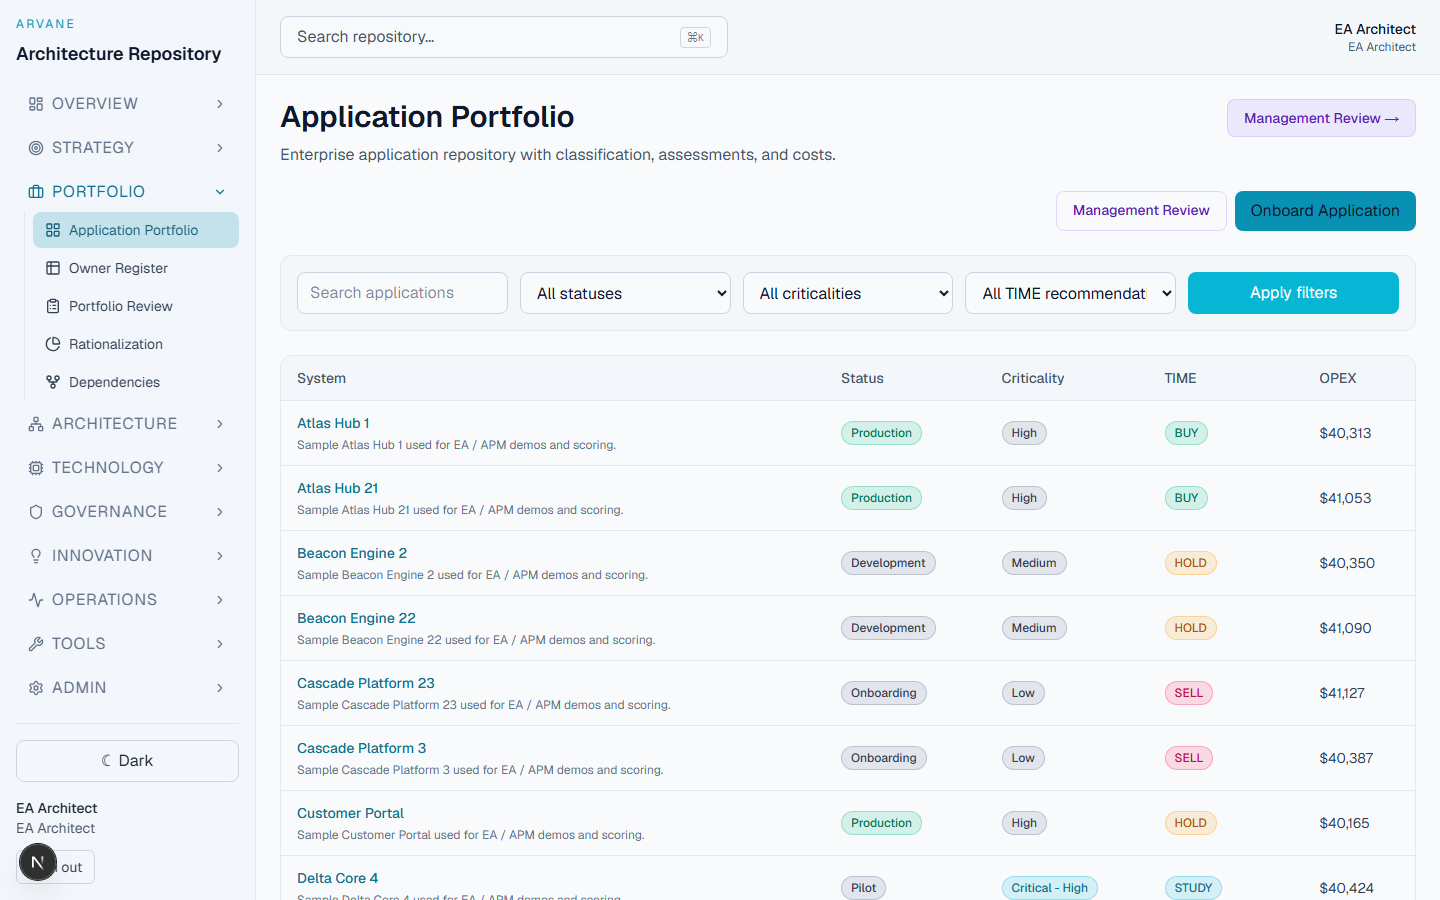Open Portfolio Review in sidebar
Viewport: 1440px width, 900px height.
coord(136,306)
